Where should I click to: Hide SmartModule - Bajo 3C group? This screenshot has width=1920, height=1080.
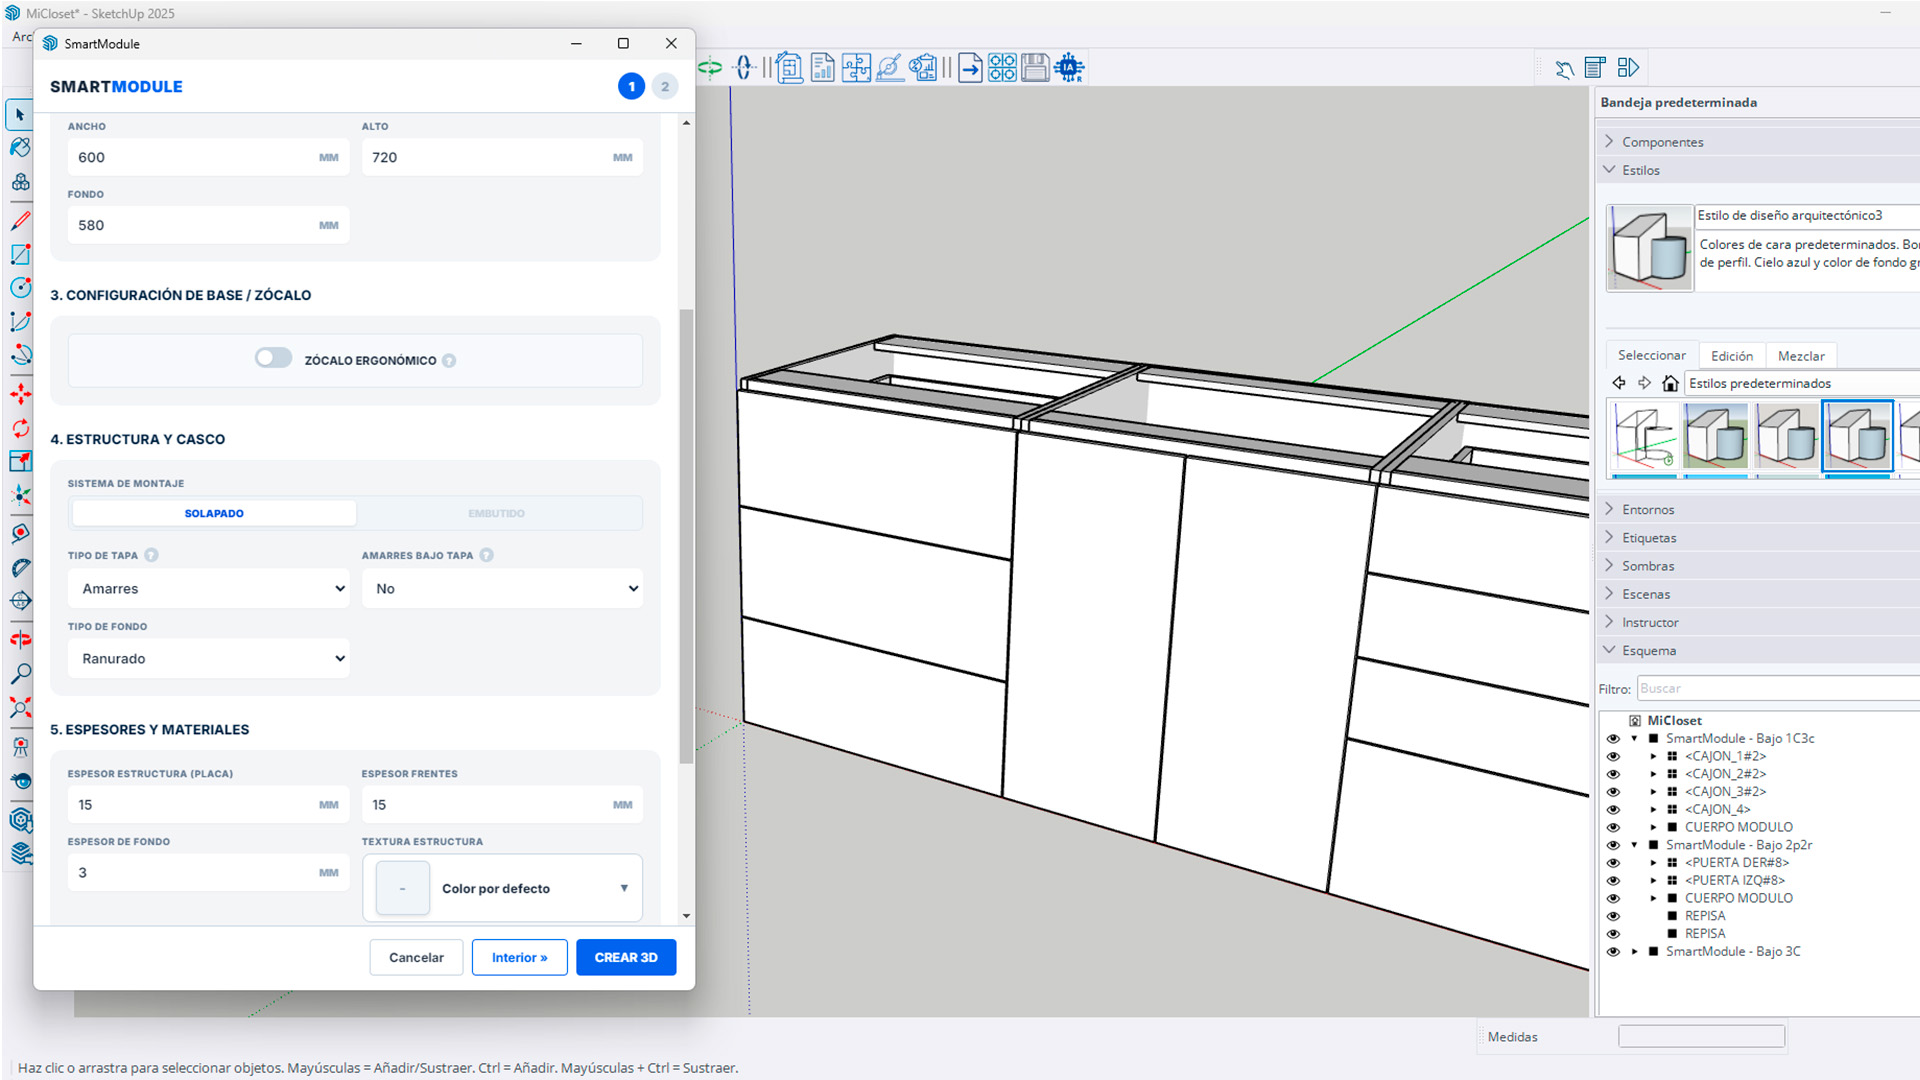(x=1612, y=952)
